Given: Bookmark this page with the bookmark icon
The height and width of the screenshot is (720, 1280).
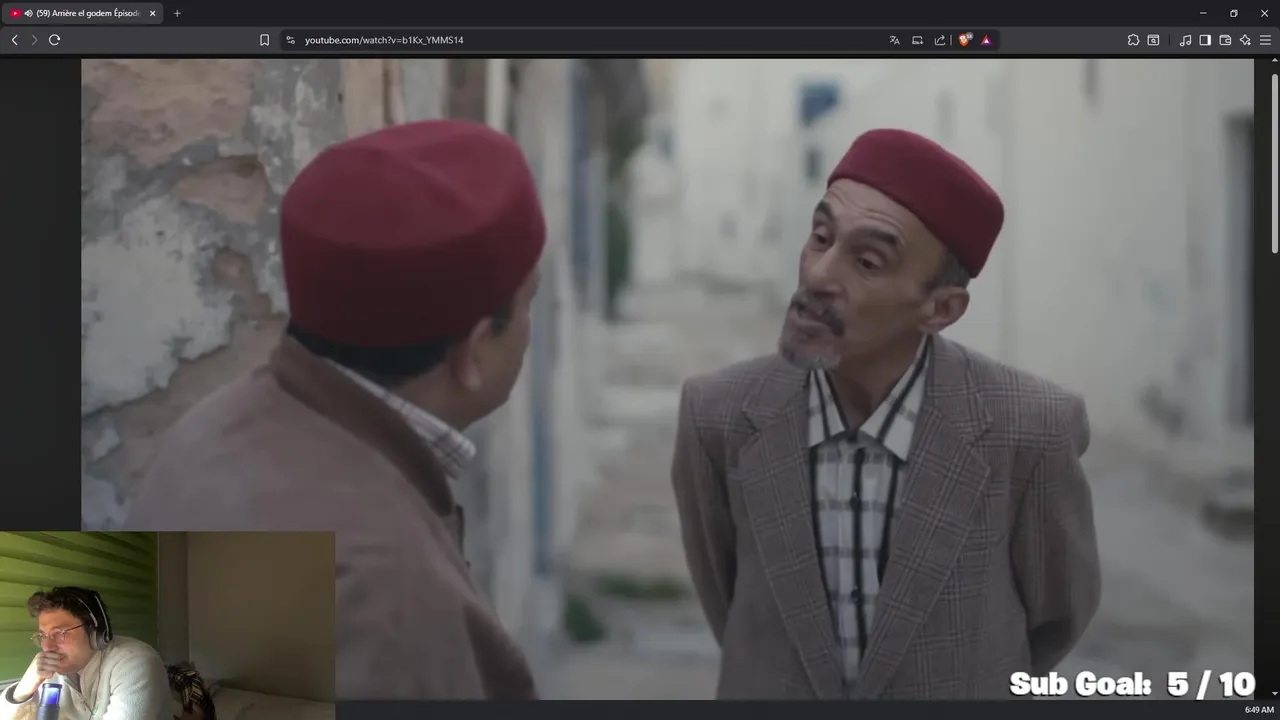Looking at the screenshot, I should (x=264, y=40).
